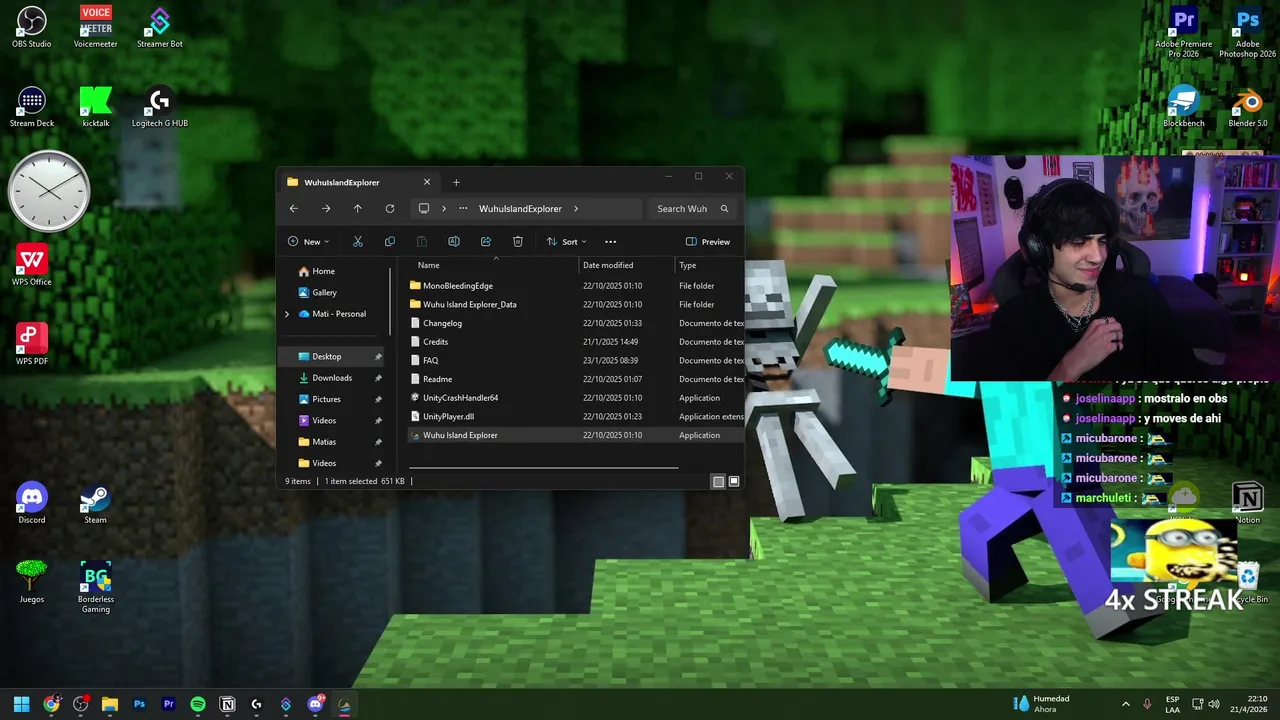Open Logitech G HUB desktop icon
The height and width of the screenshot is (720, 1280).
[160, 107]
